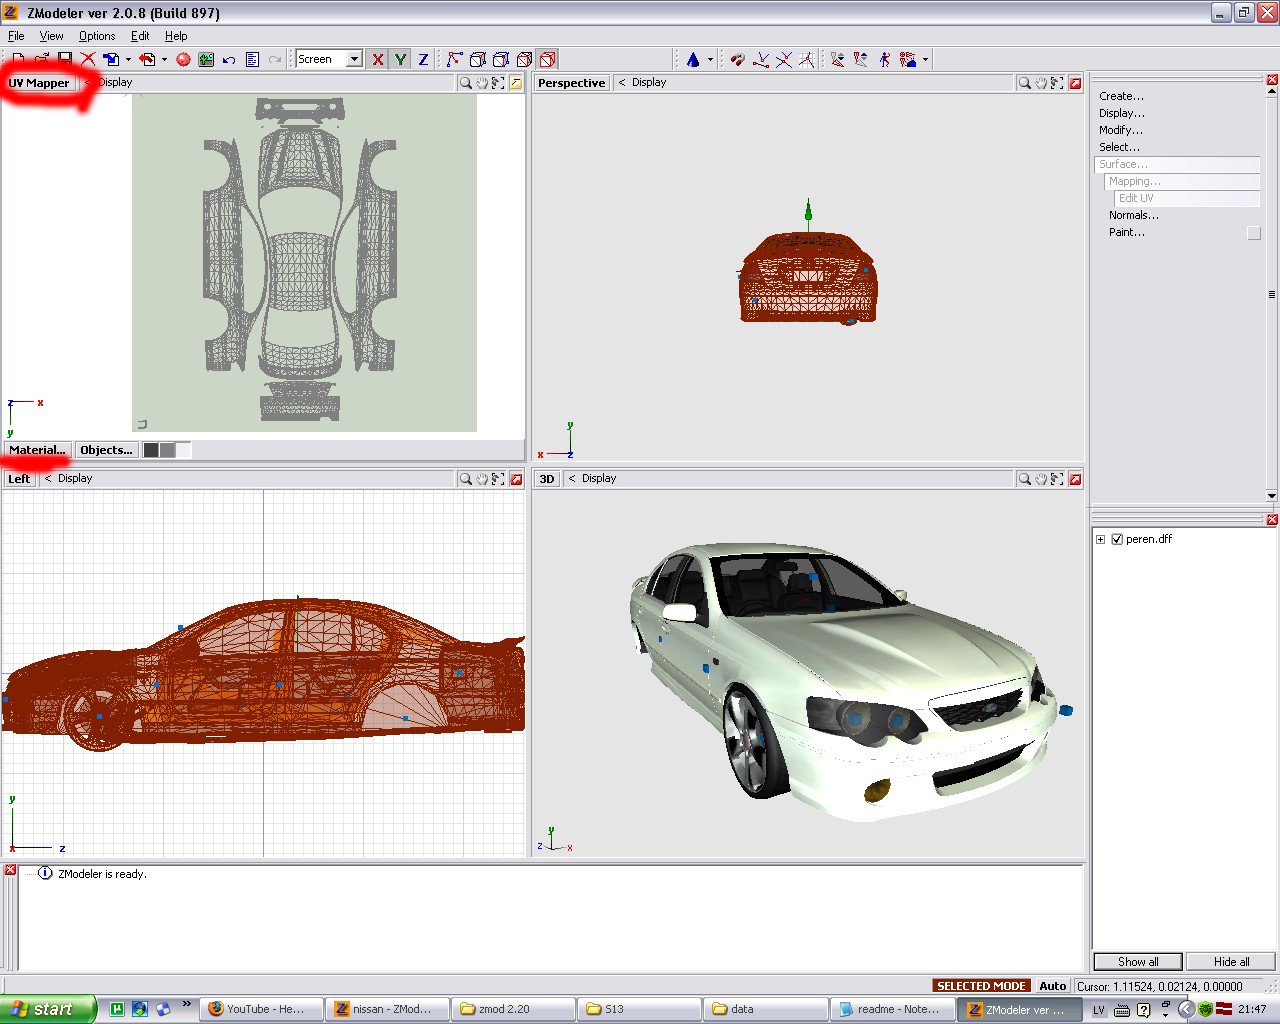Click the magnet snap tool icon
Viewport: 1280px width, 1024px height.
pos(737,60)
